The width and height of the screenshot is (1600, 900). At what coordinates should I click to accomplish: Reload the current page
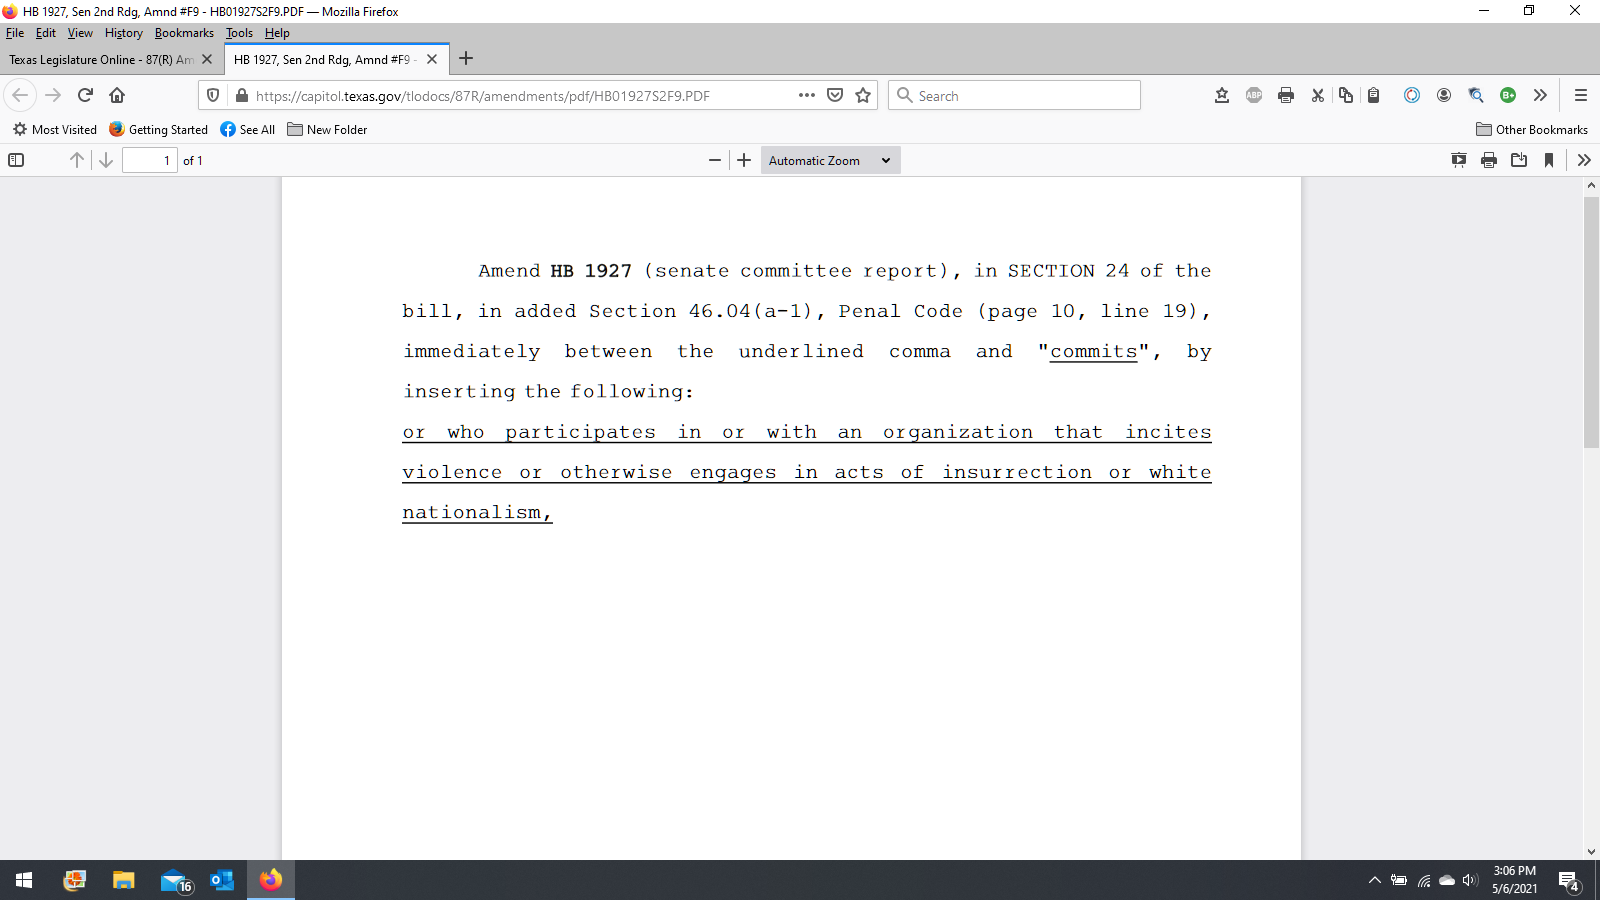pyautogui.click(x=85, y=95)
